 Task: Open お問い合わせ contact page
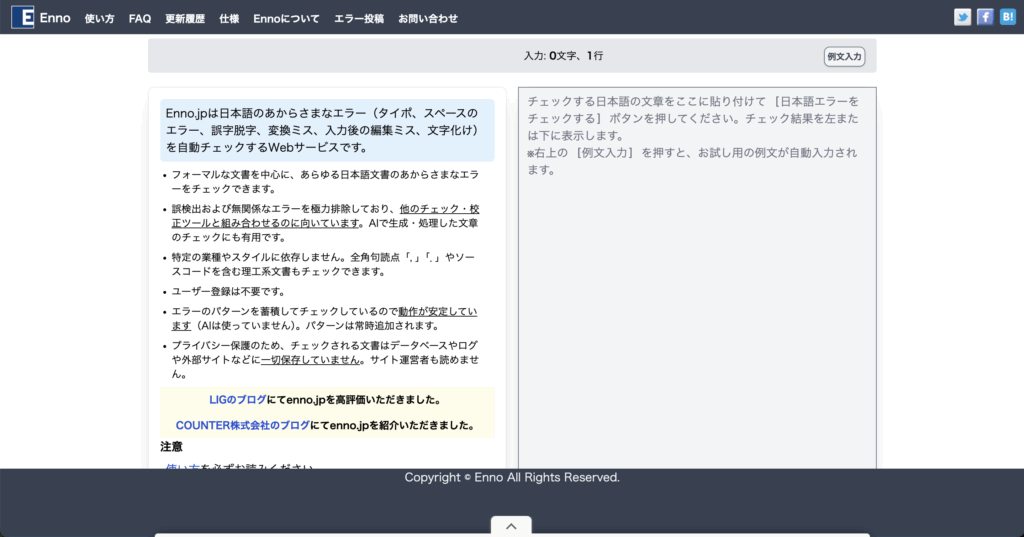(428, 19)
